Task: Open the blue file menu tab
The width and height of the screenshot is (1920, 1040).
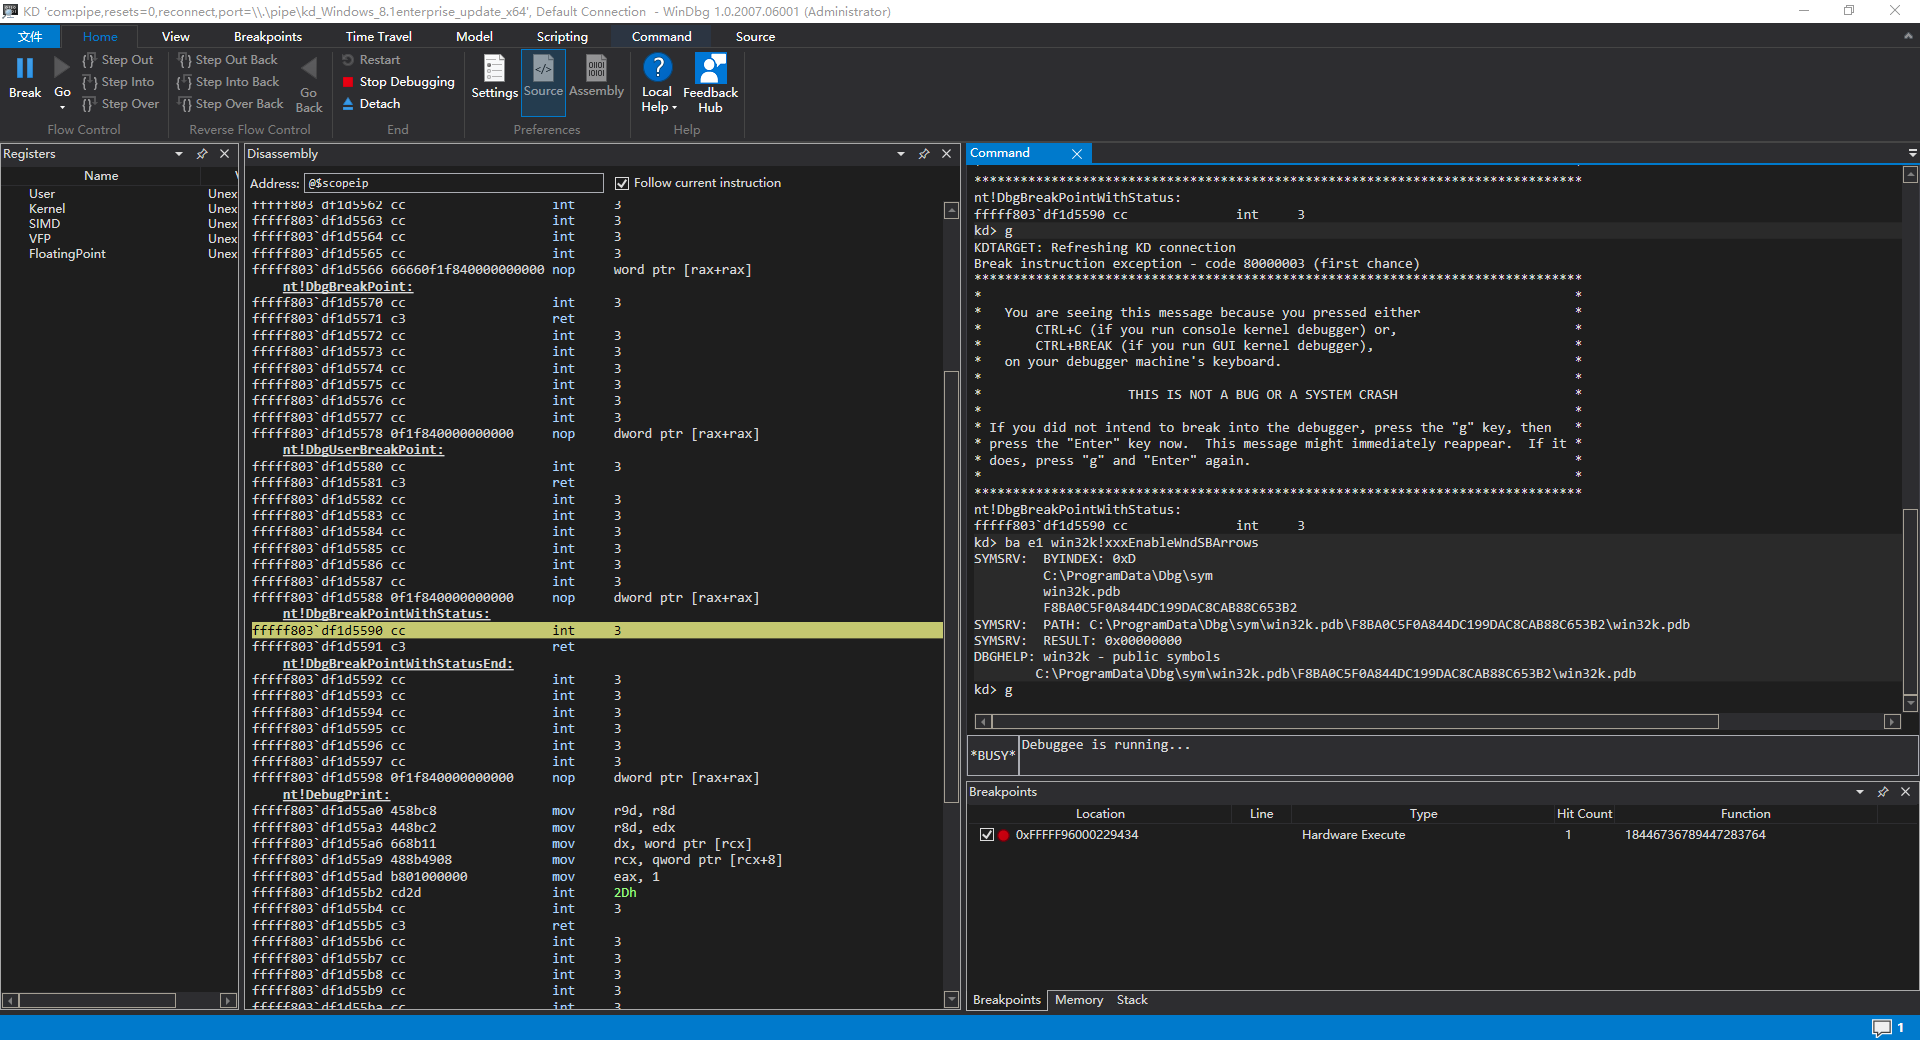Action: point(31,37)
